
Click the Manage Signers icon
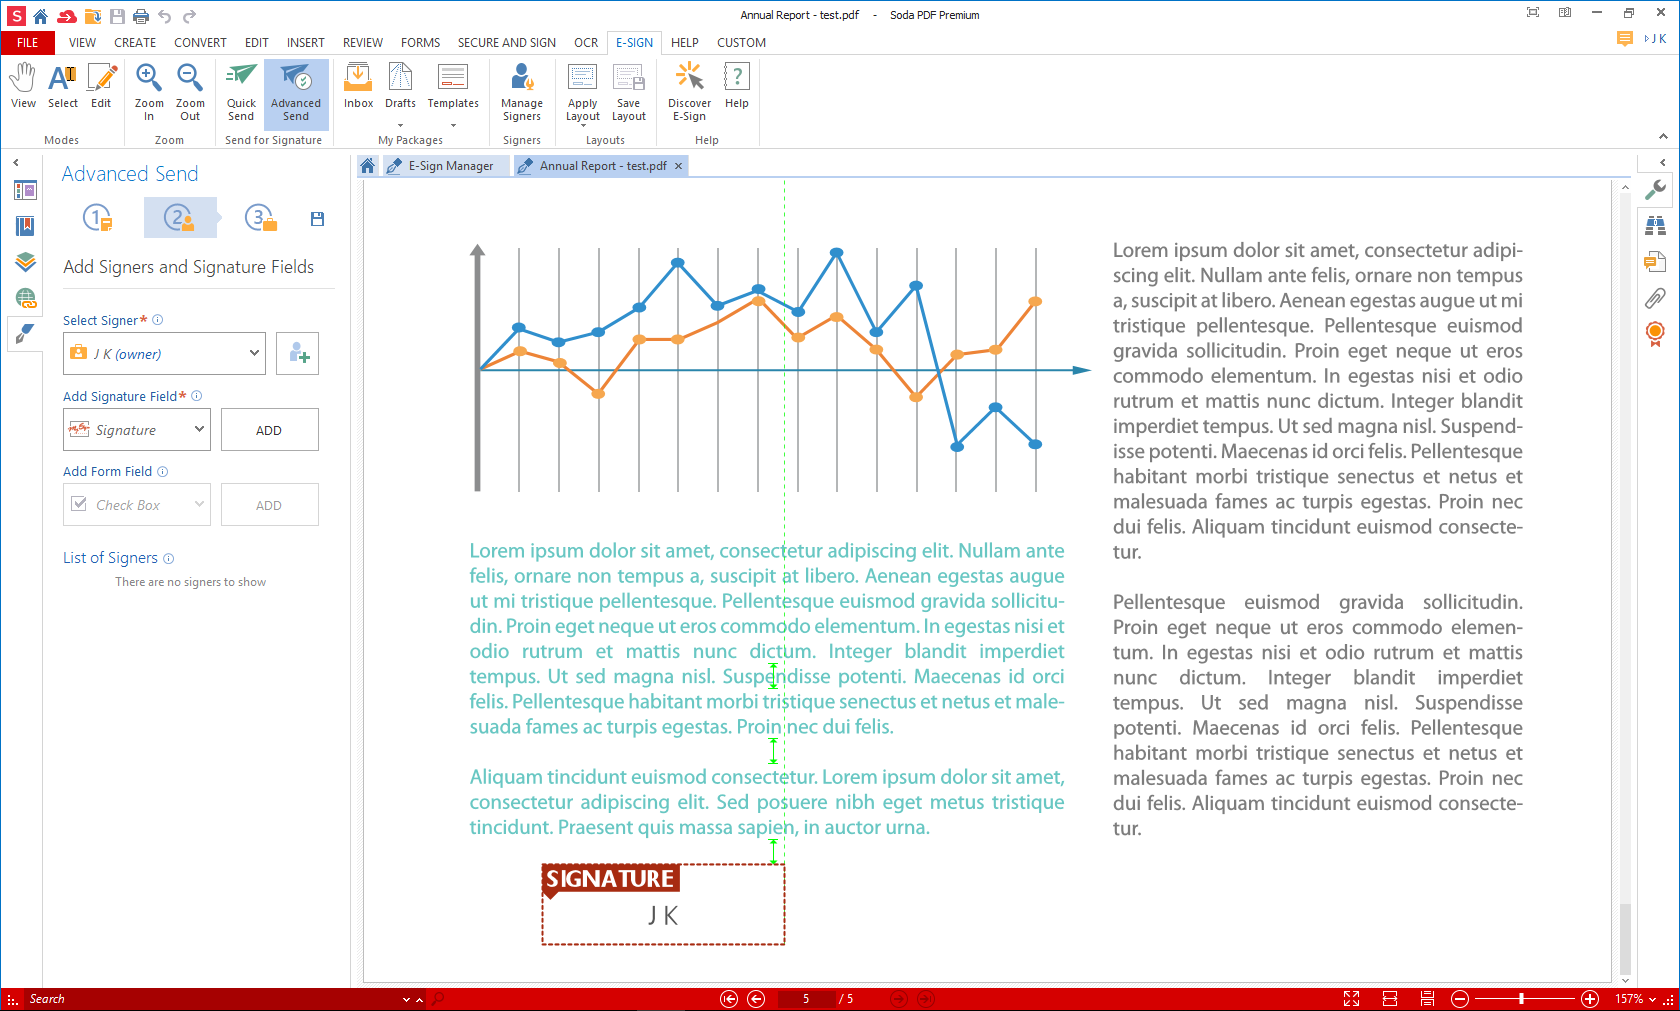click(x=521, y=90)
